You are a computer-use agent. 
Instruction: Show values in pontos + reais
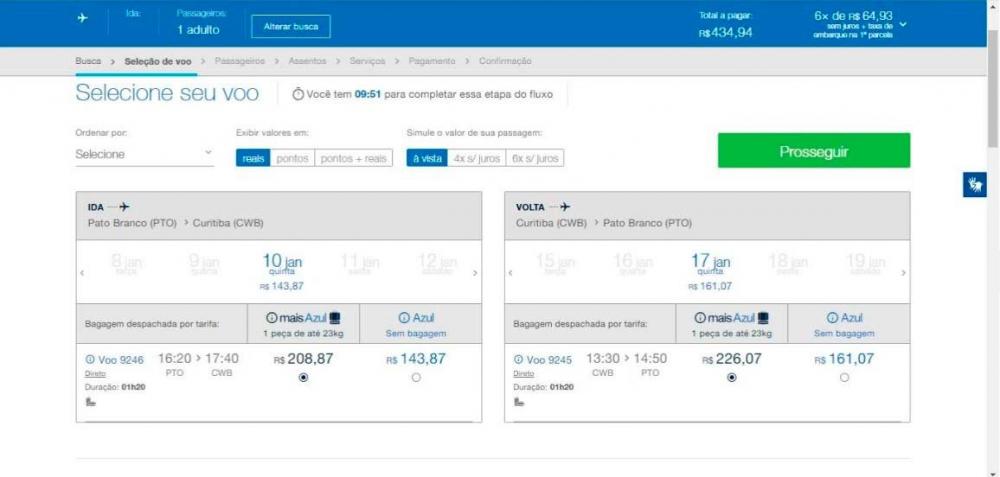(353, 158)
